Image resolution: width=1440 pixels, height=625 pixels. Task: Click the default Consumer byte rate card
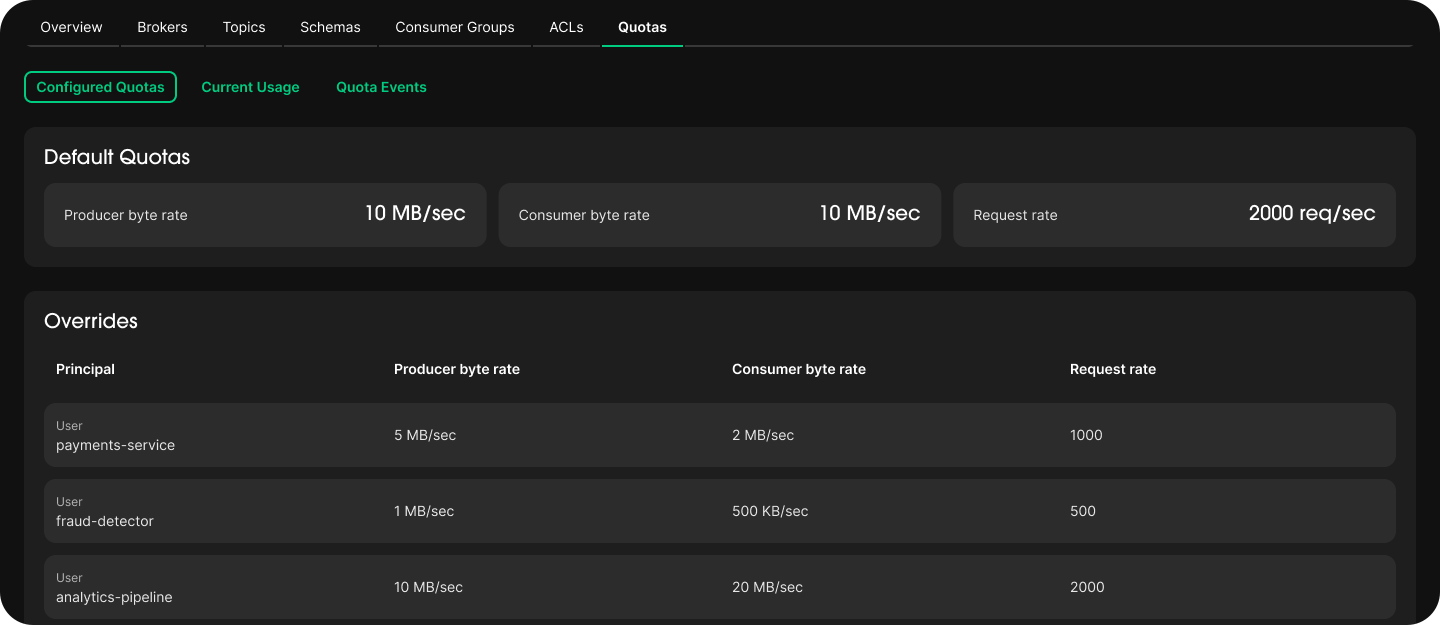point(719,215)
